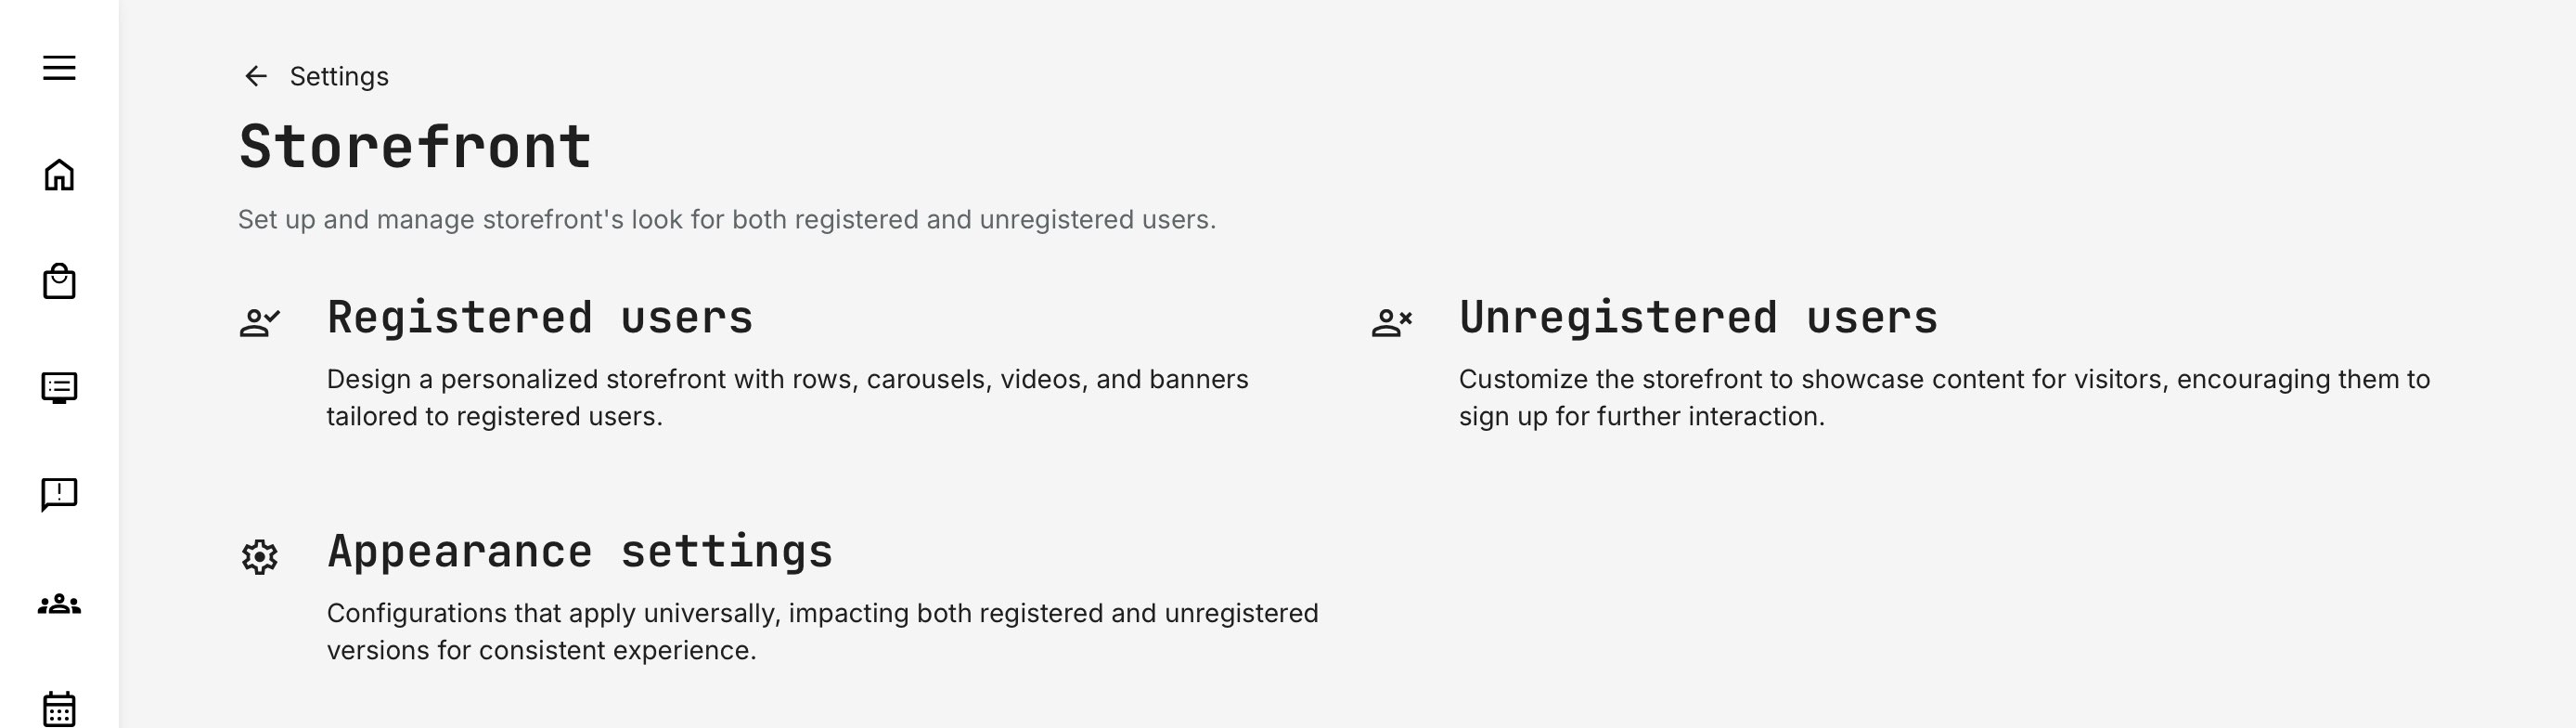Select the storefront description text
Image resolution: width=2576 pixels, height=728 pixels.
click(x=725, y=218)
